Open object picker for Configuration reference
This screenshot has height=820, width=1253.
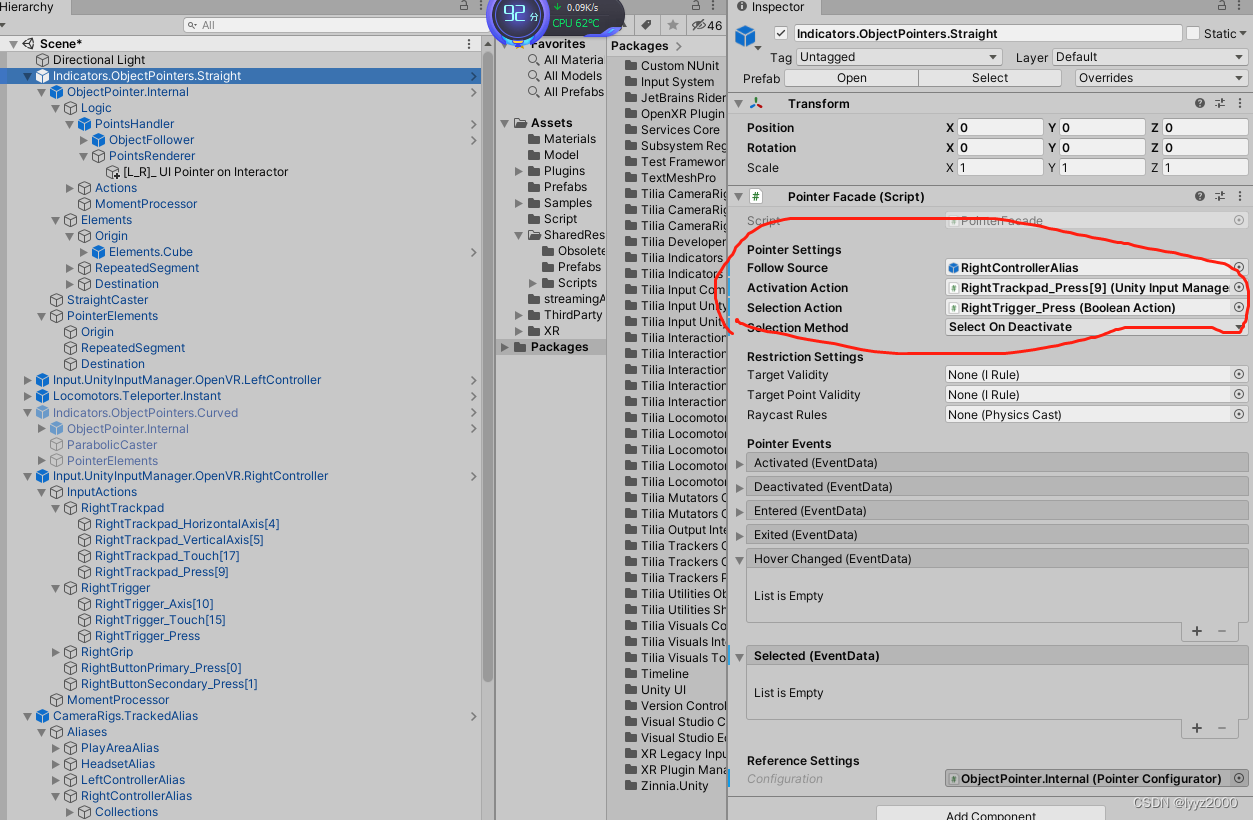[x=1239, y=778]
